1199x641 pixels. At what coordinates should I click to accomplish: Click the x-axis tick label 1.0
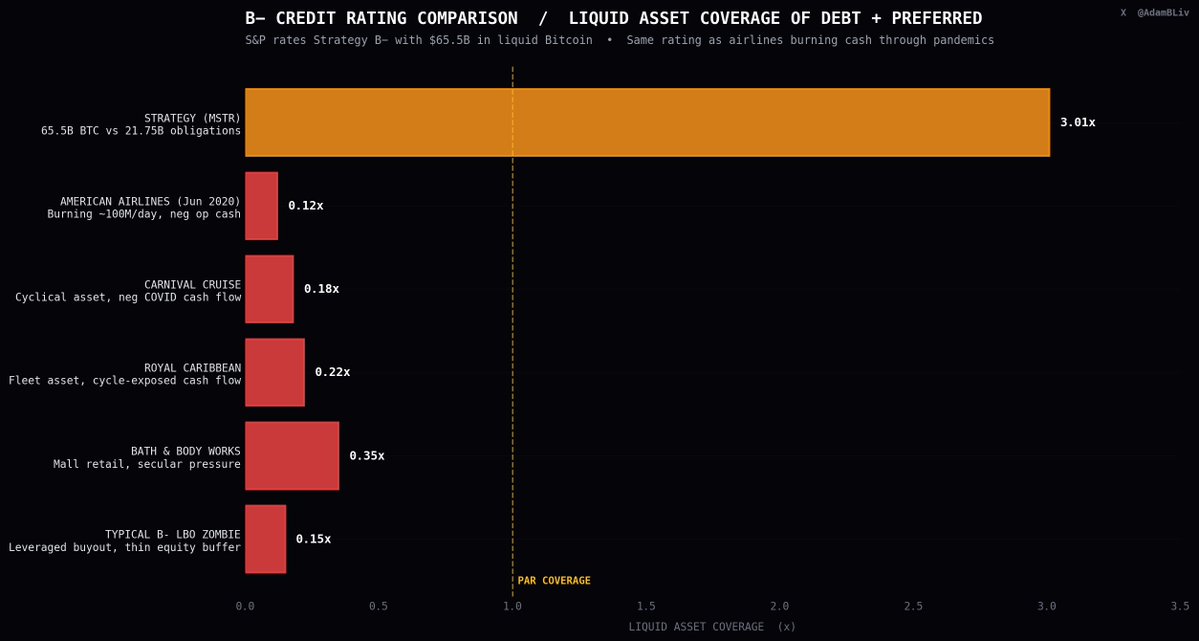pos(512,606)
